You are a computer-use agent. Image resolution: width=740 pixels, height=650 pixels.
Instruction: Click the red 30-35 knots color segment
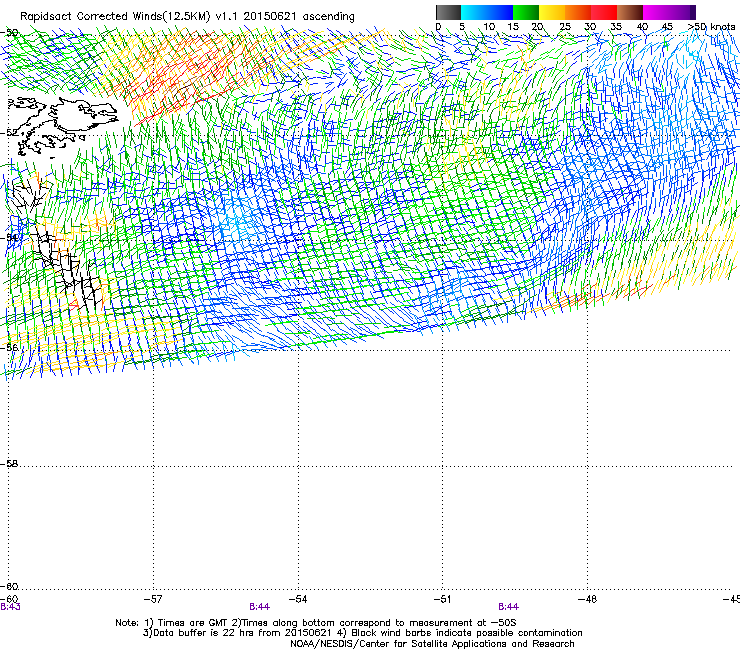(604, 12)
